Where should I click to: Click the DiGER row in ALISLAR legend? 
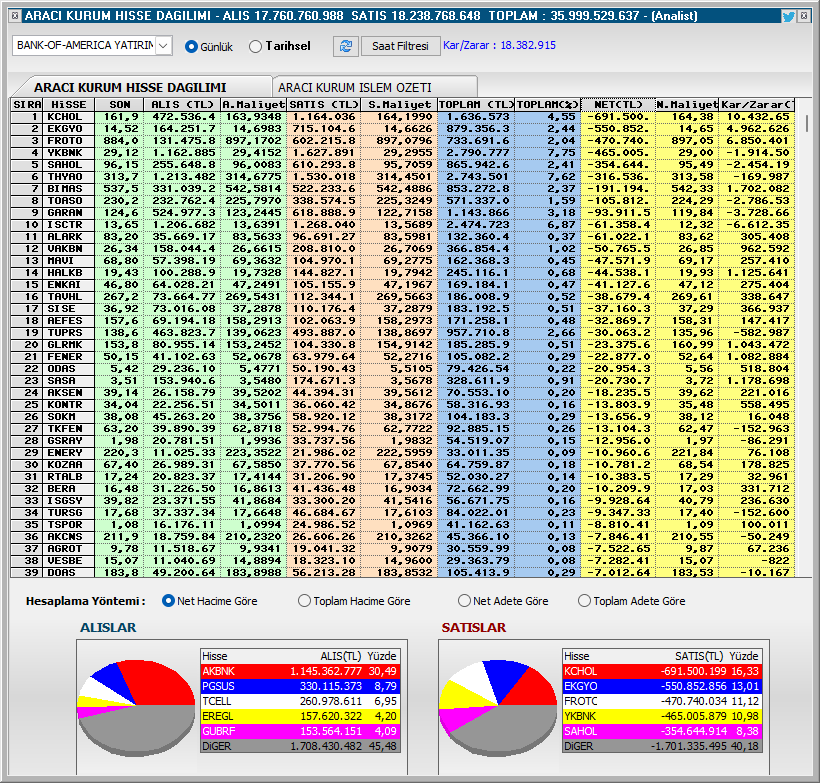pyautogui.click(x=300, y=746)
